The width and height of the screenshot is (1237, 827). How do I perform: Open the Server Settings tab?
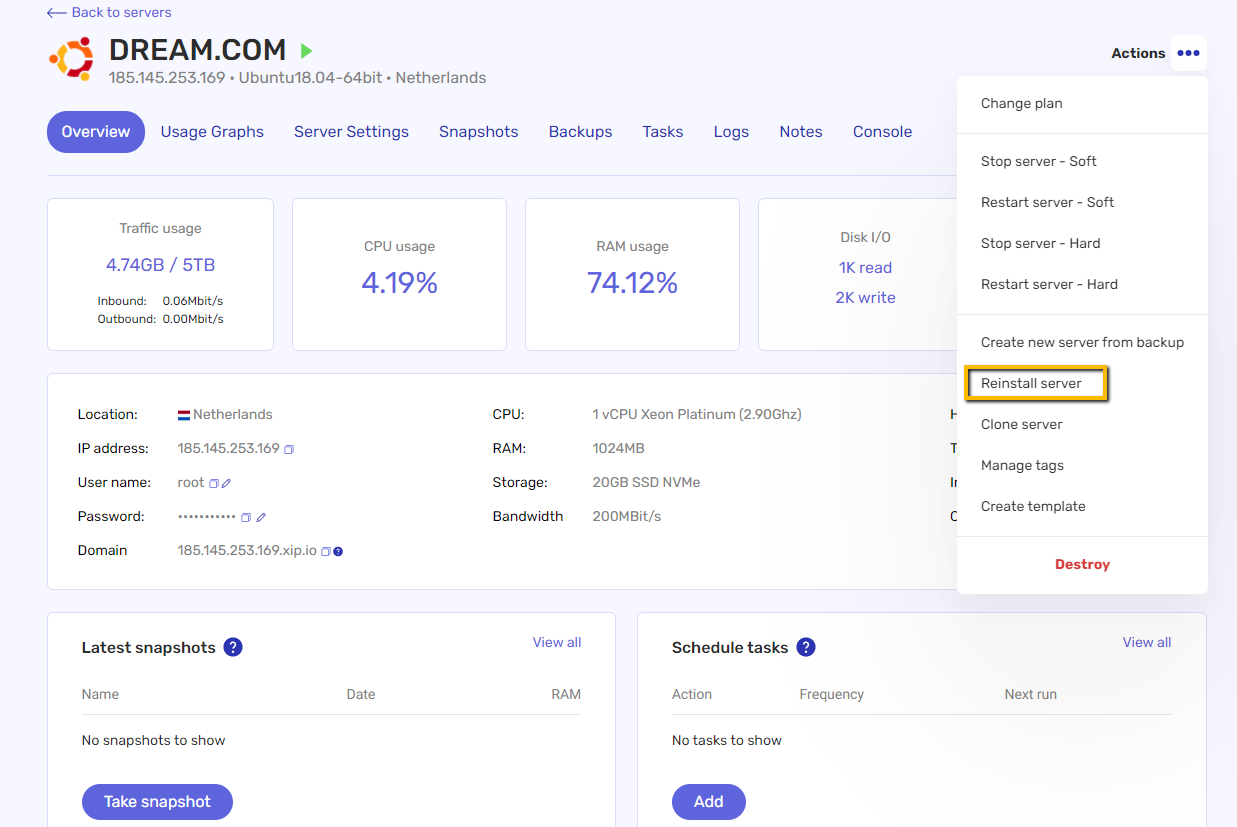click(x=351, y=132)
